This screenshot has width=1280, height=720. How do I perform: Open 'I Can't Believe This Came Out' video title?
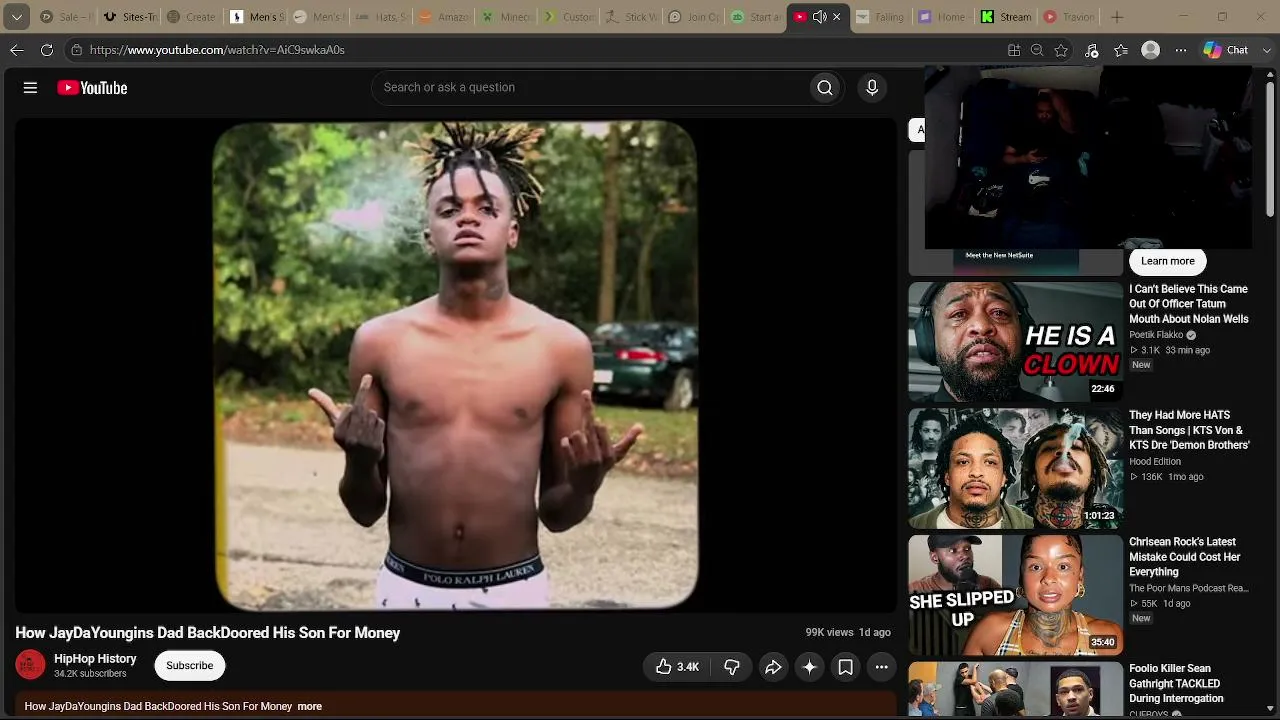point(1189,304)
